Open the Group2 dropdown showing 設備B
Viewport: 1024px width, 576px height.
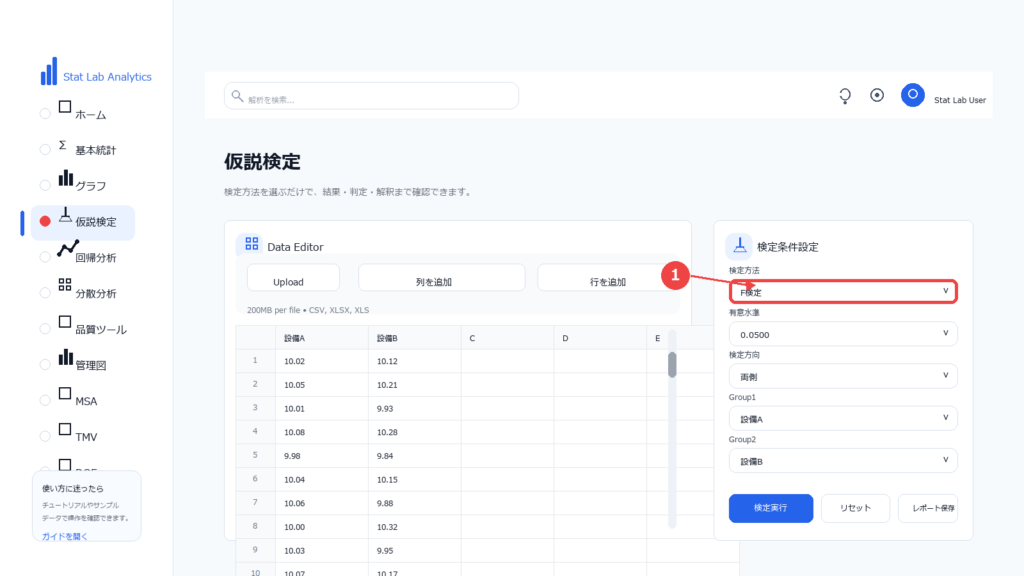coord(843,460)
